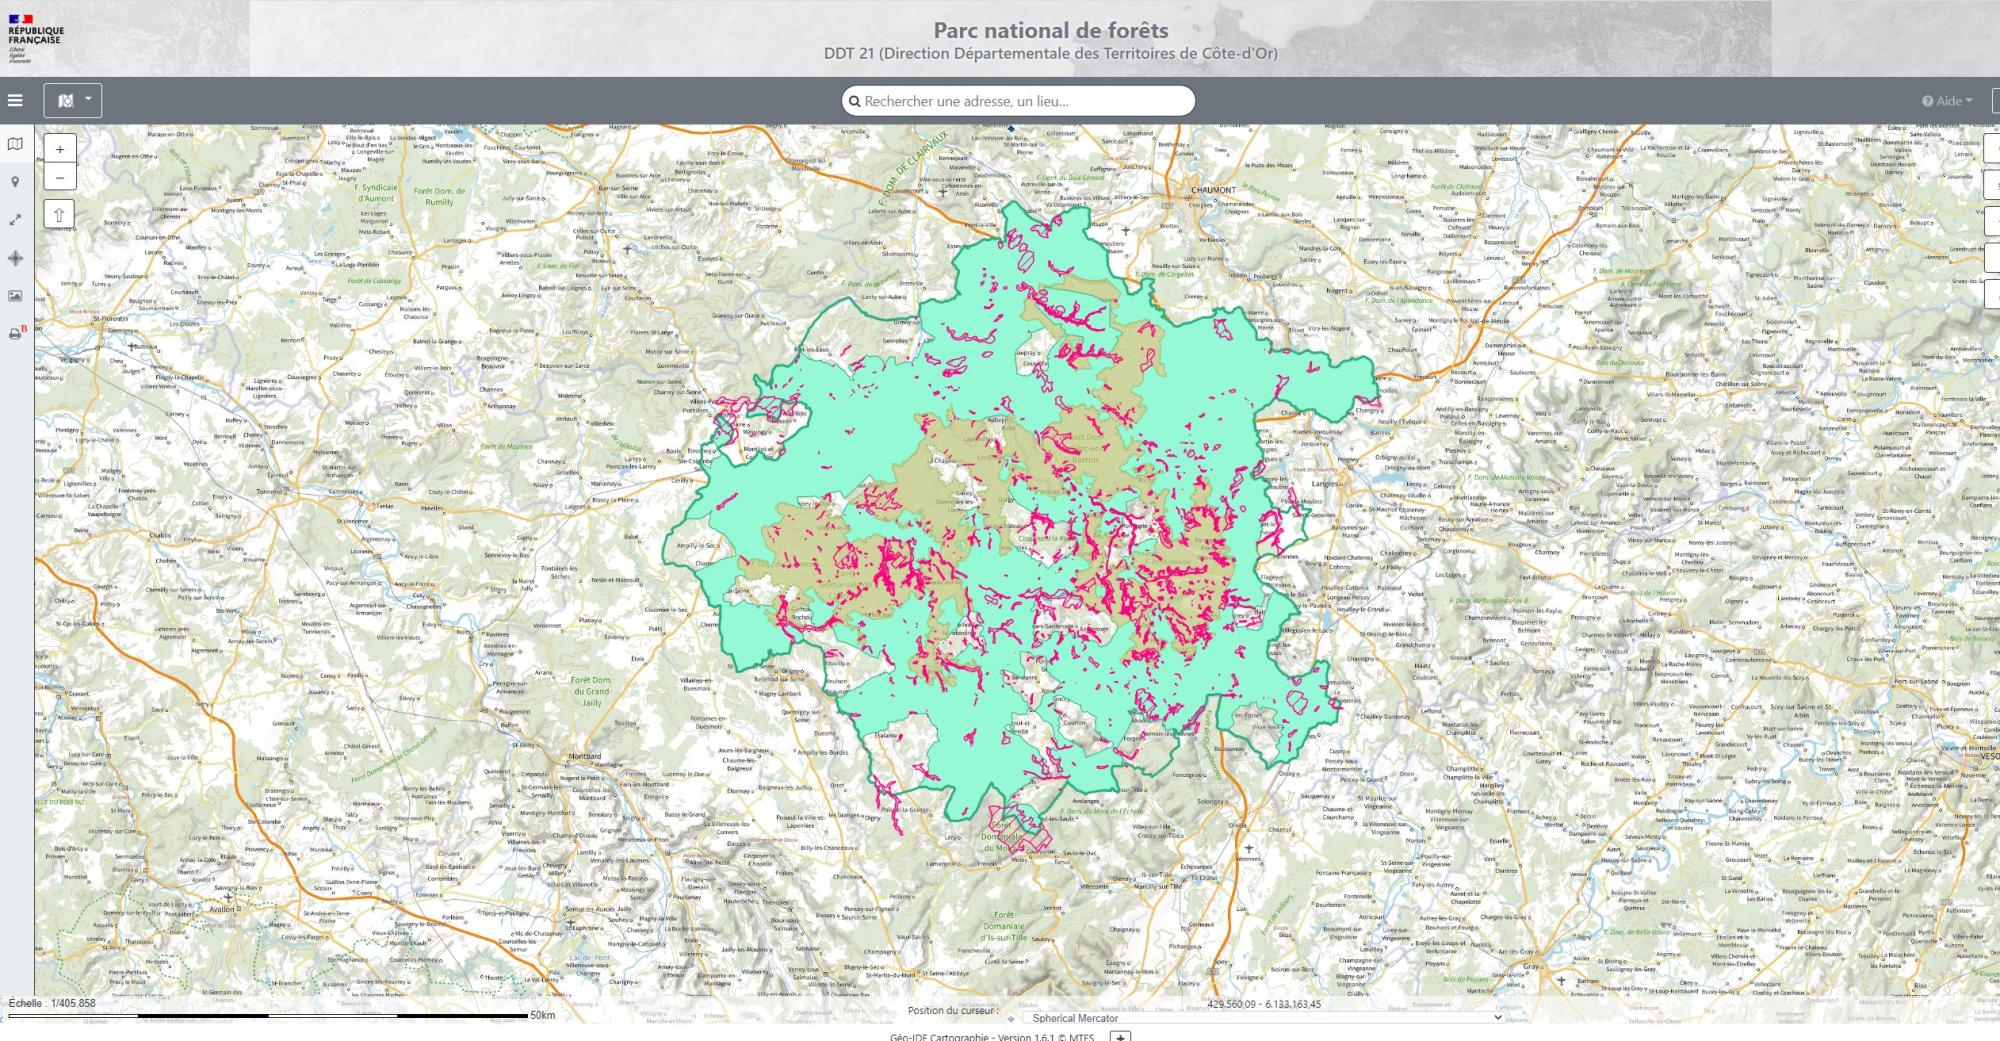Open the Aide menu
The height and width of the screenshot is (1041, 2000).
point(1947,101)
